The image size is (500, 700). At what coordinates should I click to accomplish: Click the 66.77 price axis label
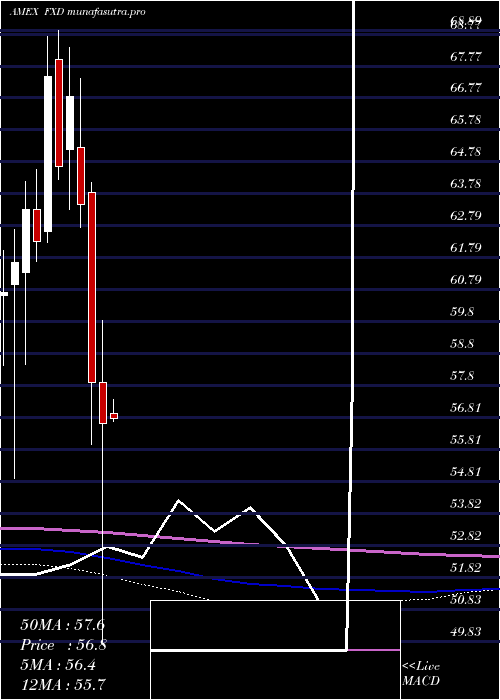[x=466, y=88]
